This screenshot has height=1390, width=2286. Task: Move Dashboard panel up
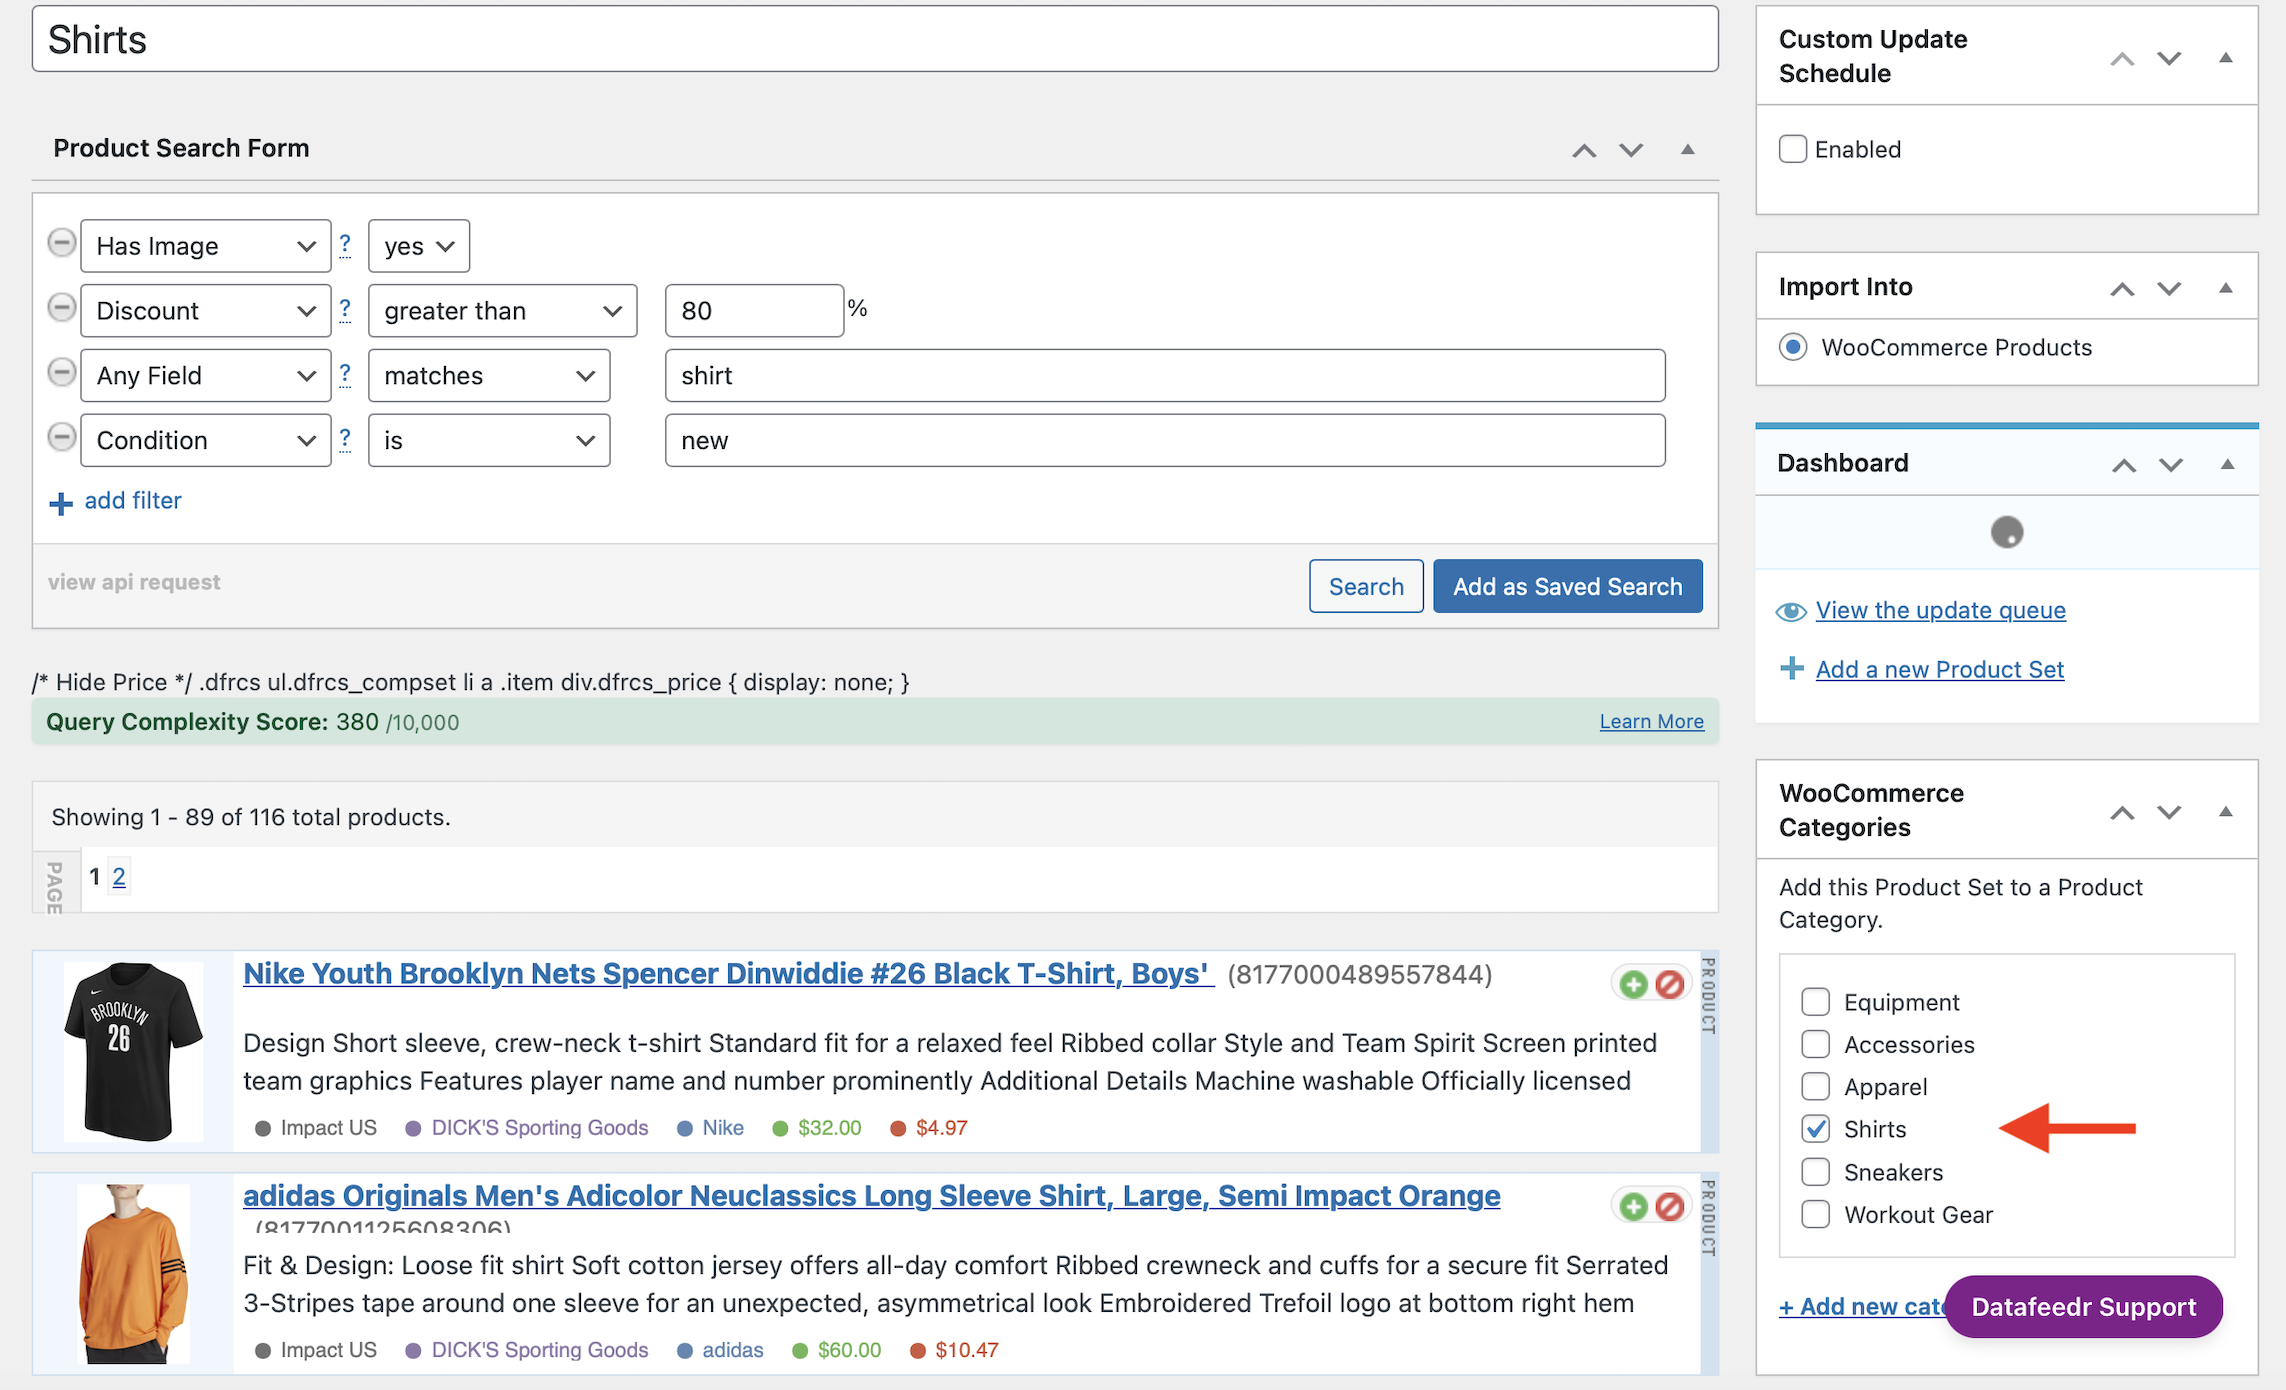[x=2124, y=465]
